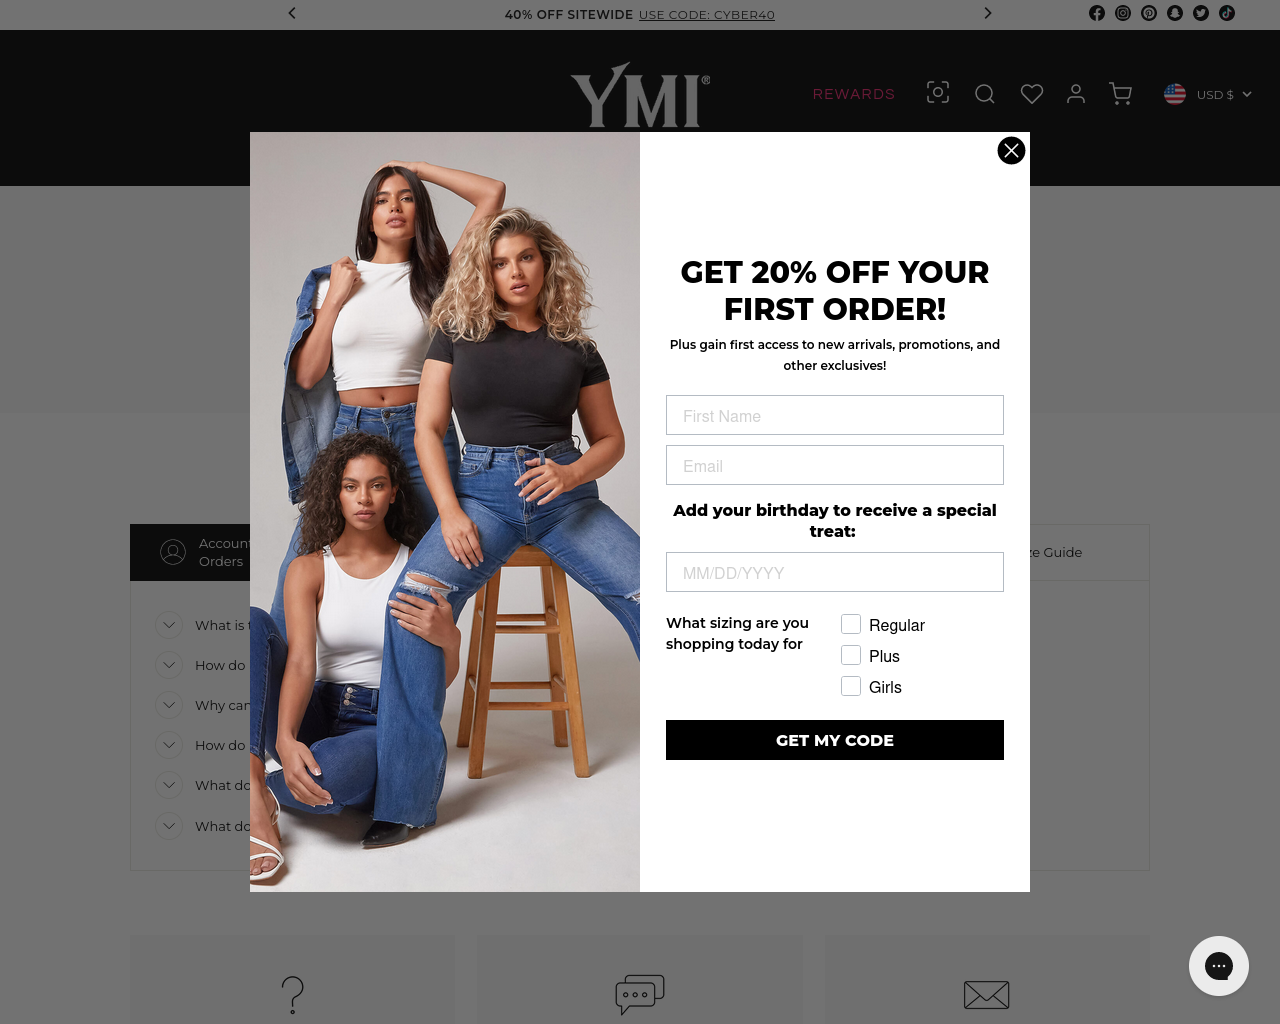Click the search magnifier icon
This screenshot has width=1280, height=1024.
pos(984,94)
